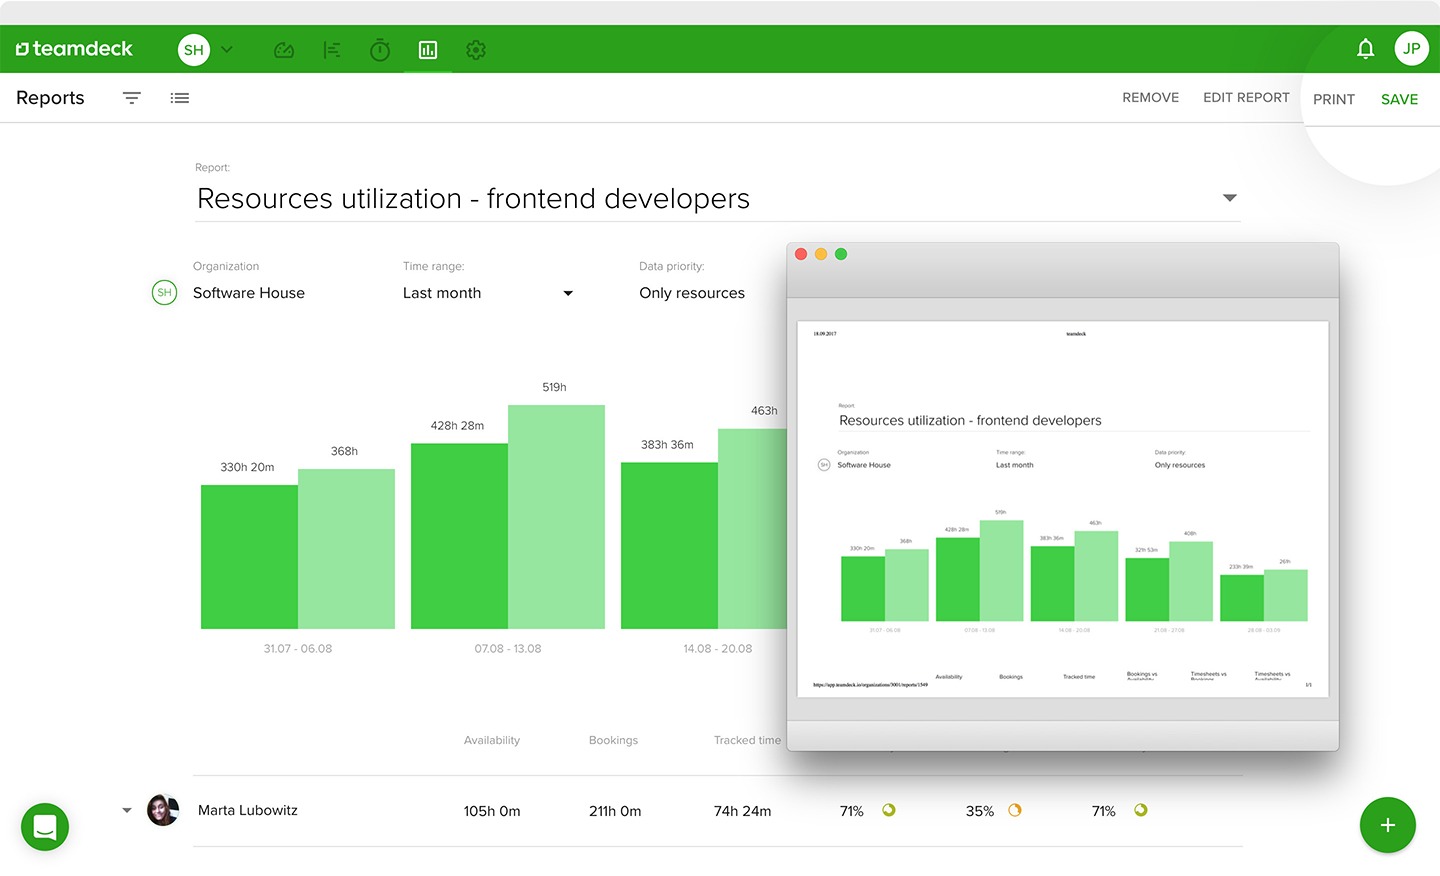Open the SH workspace switcher chevron
The height and width of the screenshot is (876, 1440).
[226, 49]
